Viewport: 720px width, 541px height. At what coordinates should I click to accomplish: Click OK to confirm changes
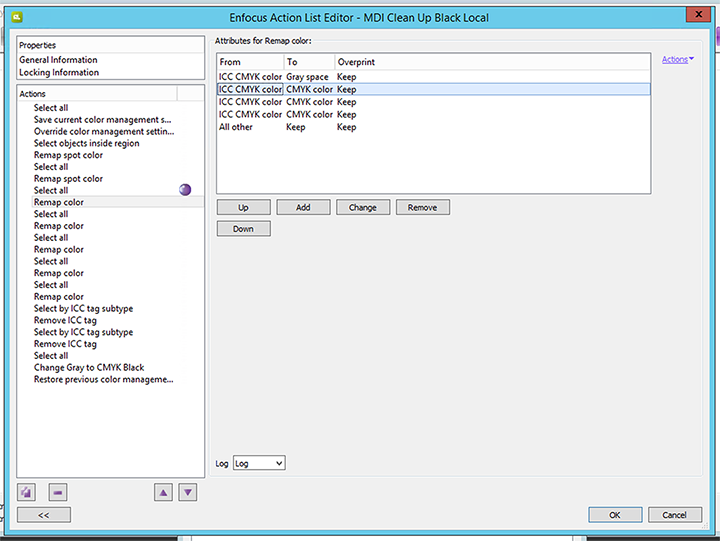(615, 515)
